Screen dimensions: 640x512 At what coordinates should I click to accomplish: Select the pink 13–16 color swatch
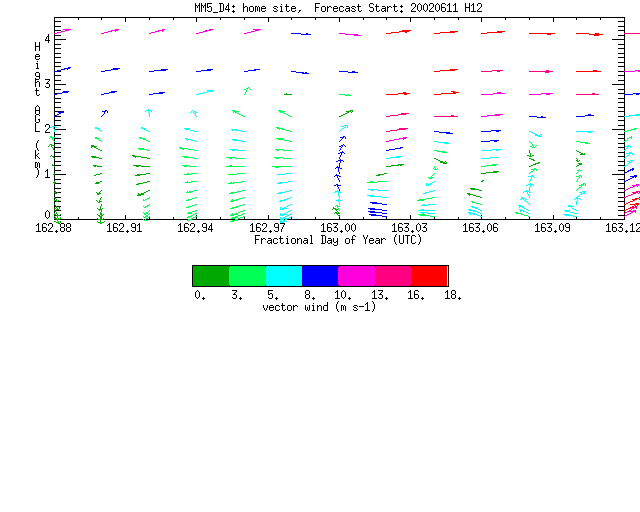(x=393, y=276)
